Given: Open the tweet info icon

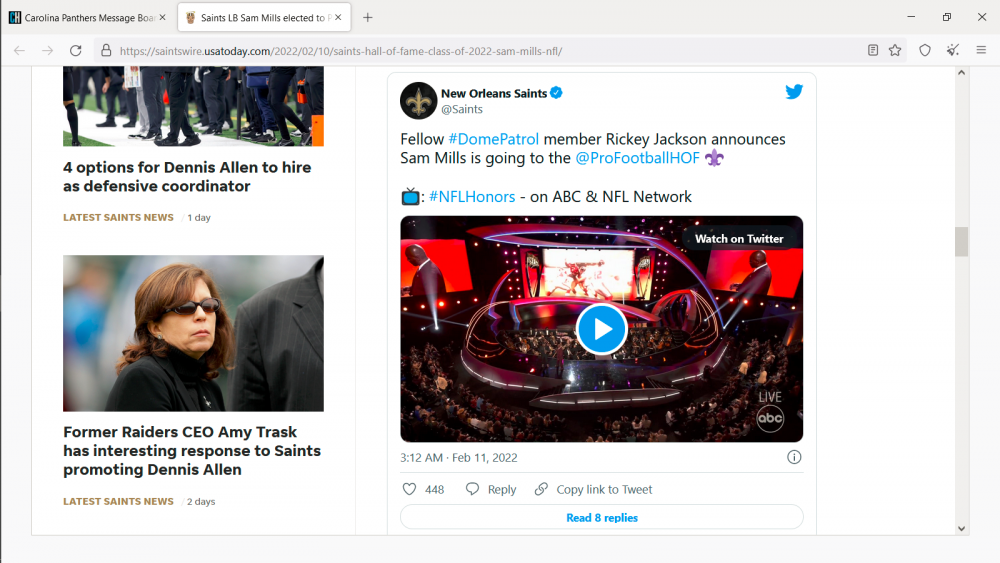Looking at the screenshot, I should 794,457.
